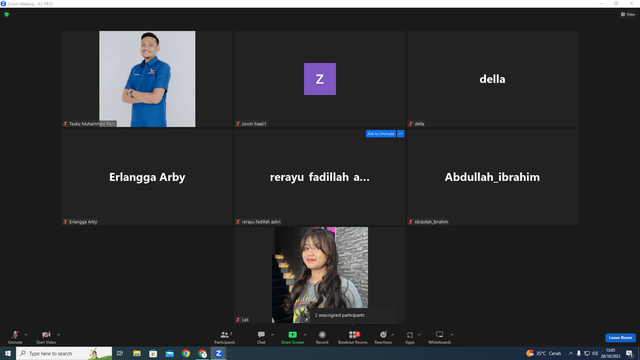Open network settings from the tray

587,353
